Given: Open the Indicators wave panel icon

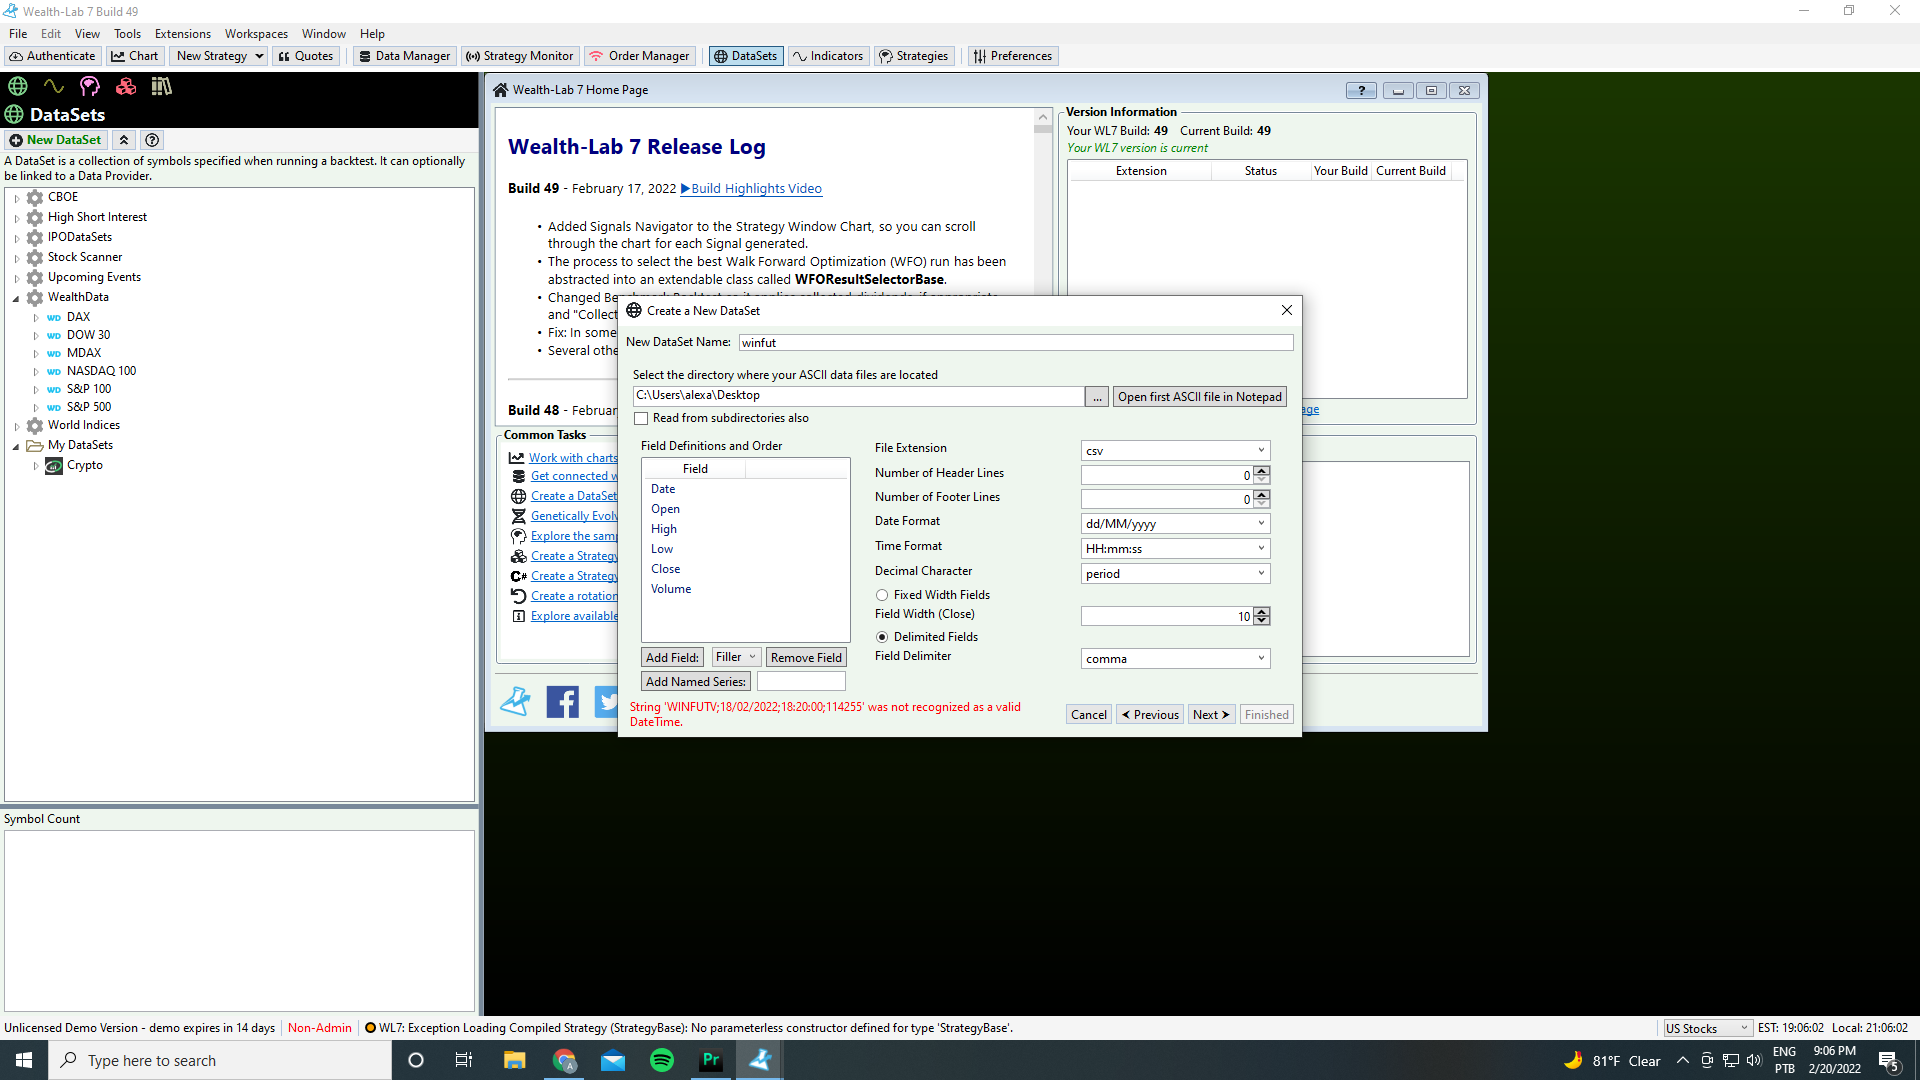Looking at the screenshot, I should coord(54,86).
